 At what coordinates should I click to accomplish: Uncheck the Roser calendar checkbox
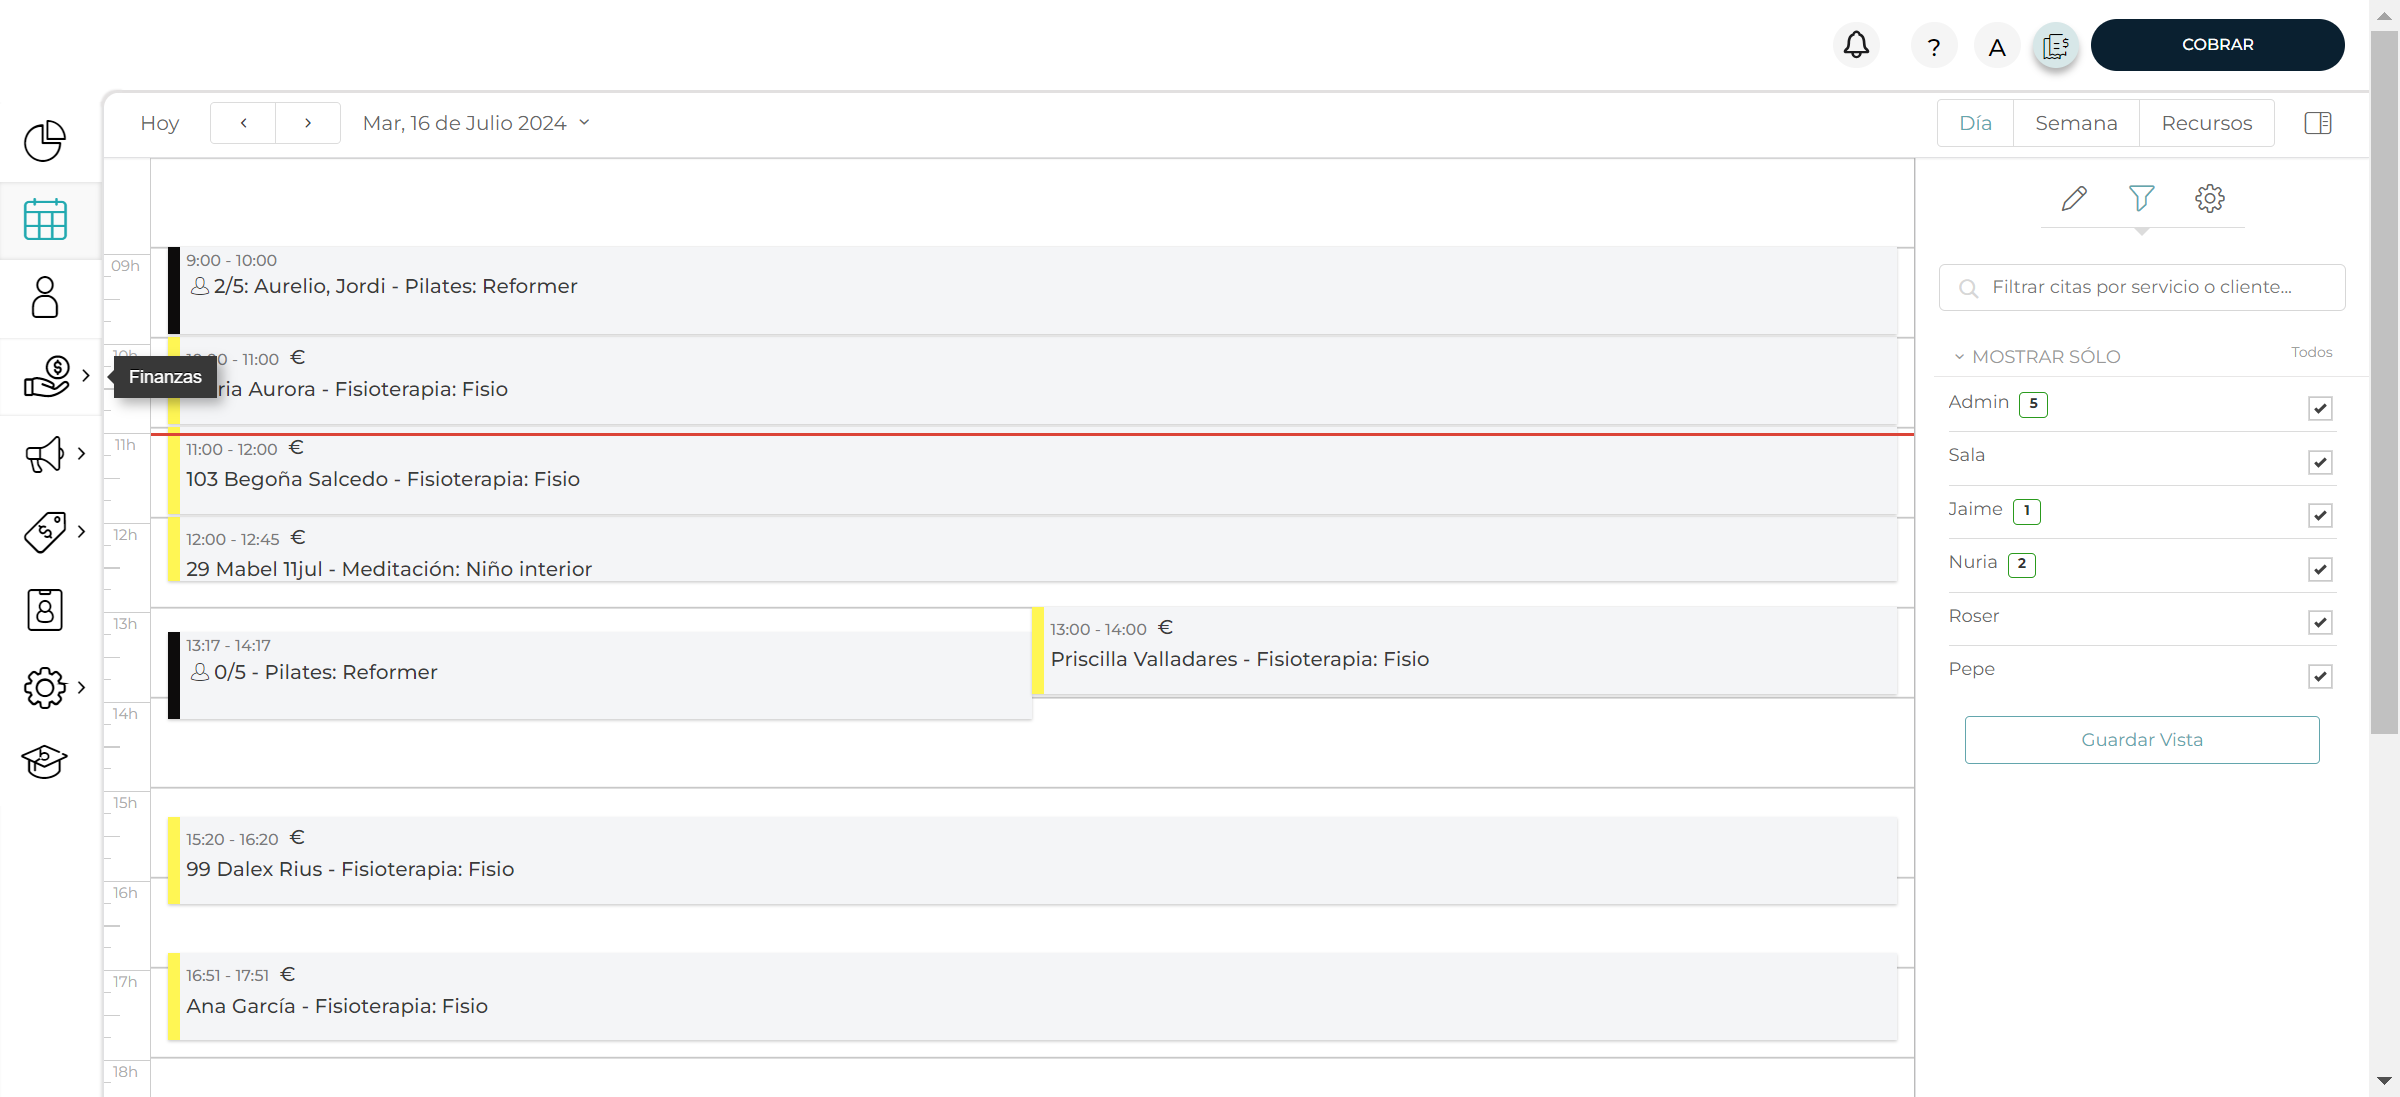click(x=2320, y=622)
